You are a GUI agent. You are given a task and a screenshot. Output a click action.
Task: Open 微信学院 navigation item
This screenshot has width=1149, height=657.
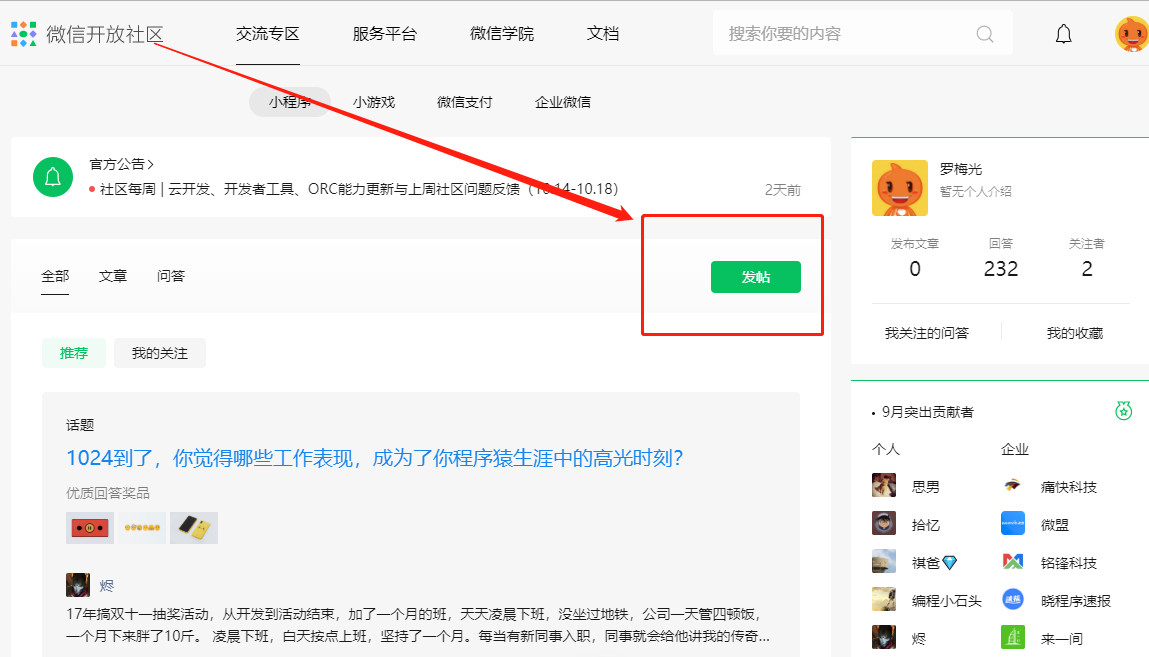coord(502,34)
